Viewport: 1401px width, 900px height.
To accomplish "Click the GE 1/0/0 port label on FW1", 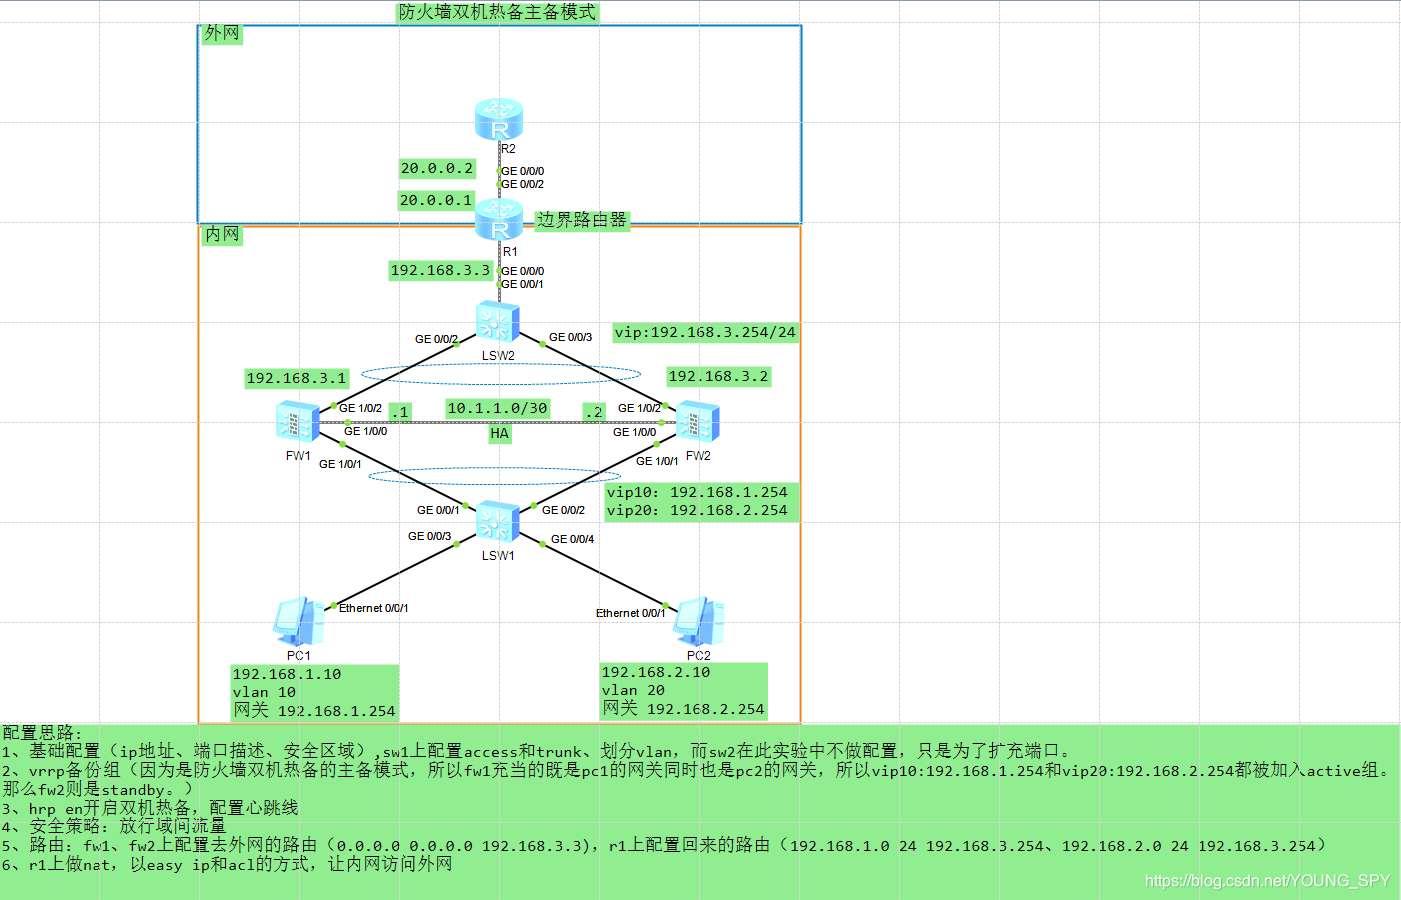I will click(x=365, y=431).
